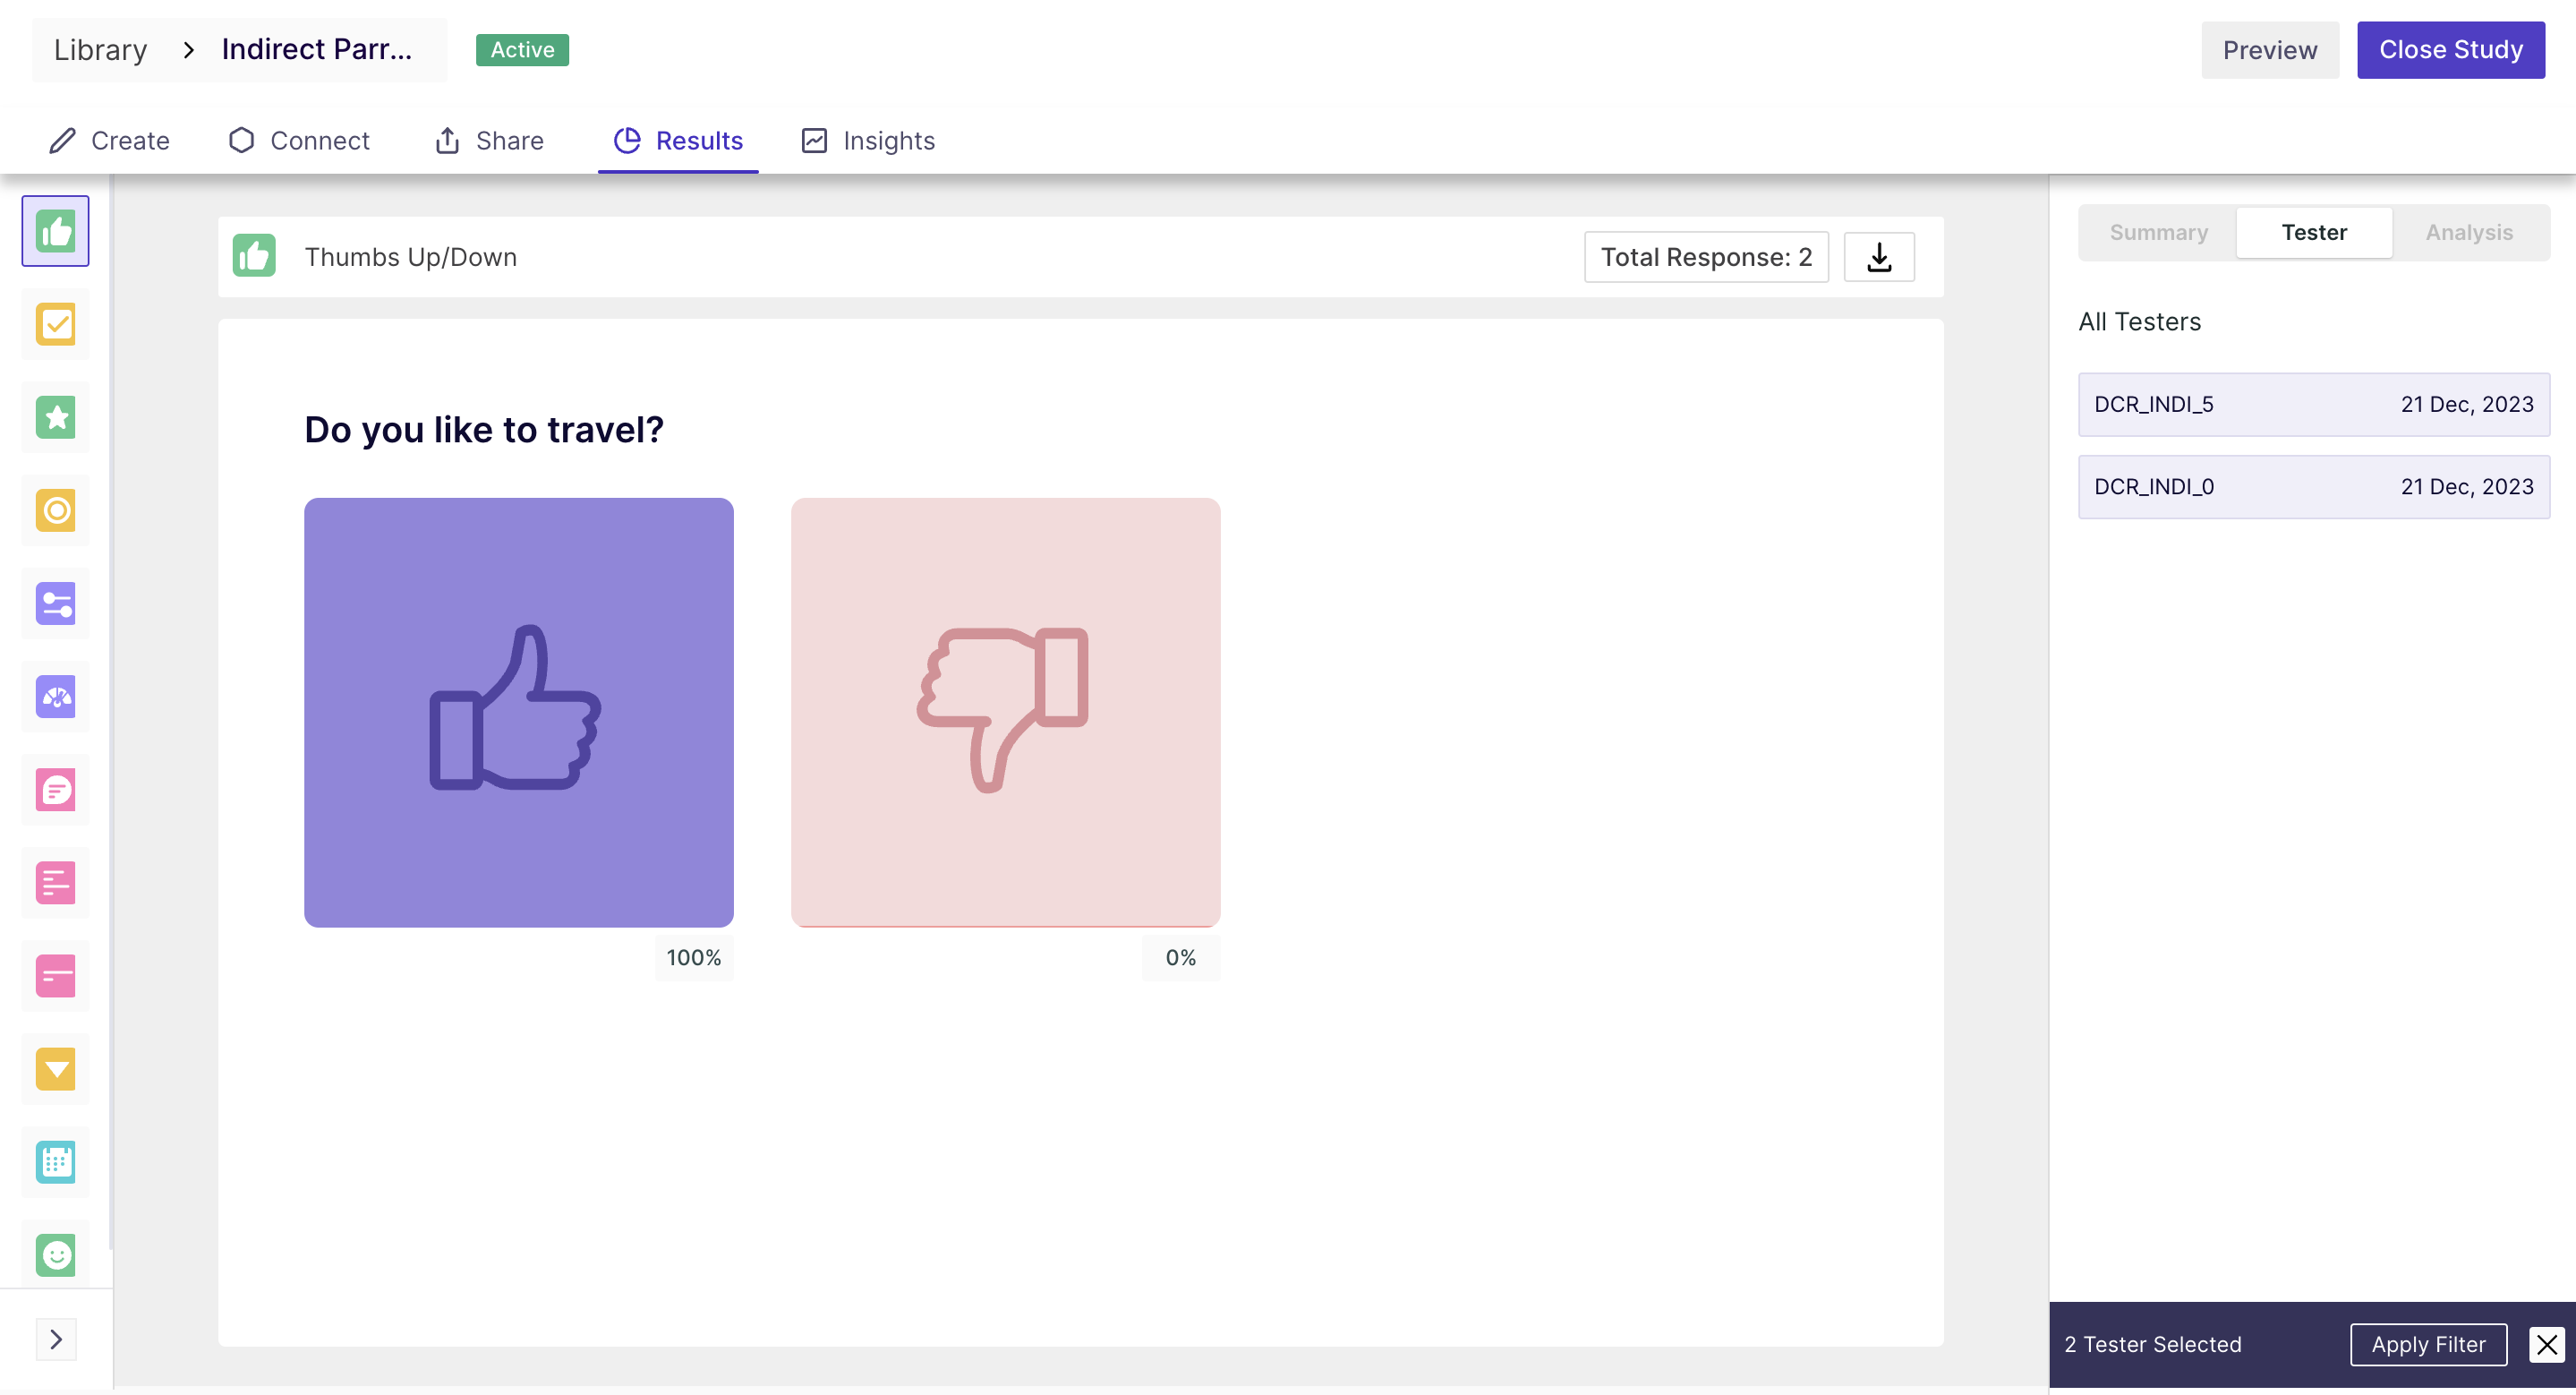Open the green smiley question in sidebar
2576x1395 pixels.
click(56, 1255)
